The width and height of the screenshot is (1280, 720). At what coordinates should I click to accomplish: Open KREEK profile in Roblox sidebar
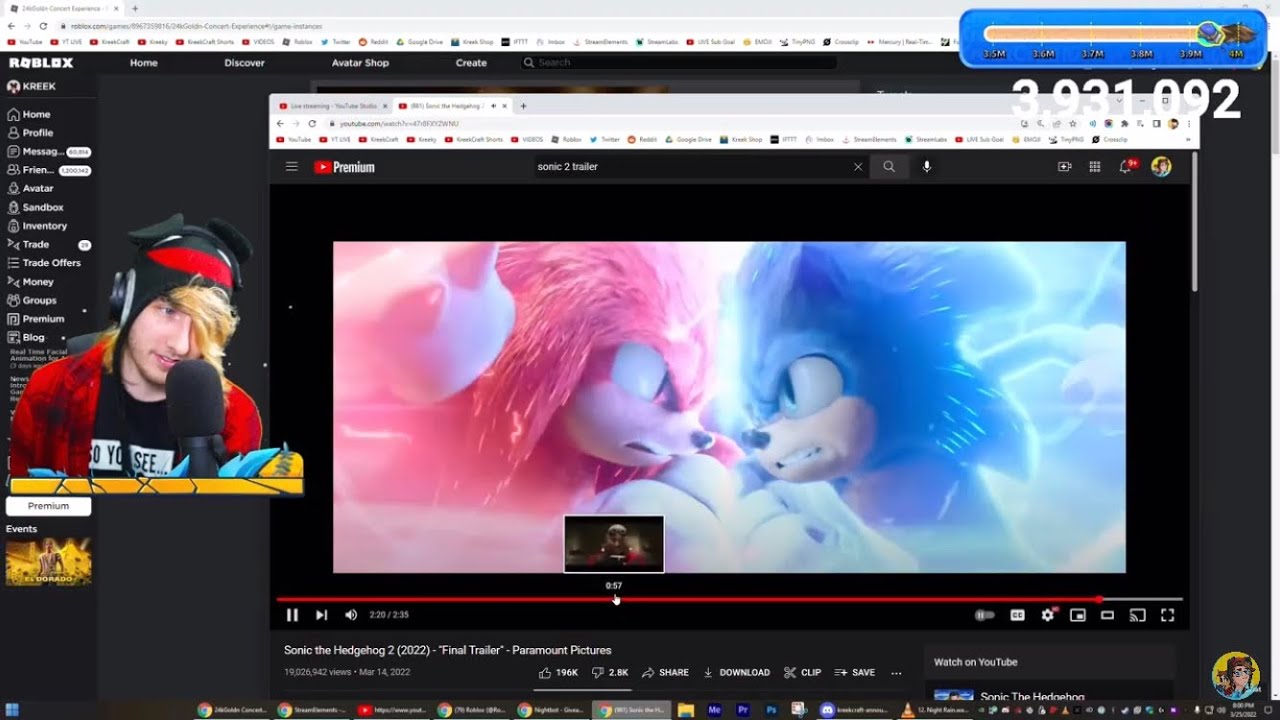pos(31,87)
